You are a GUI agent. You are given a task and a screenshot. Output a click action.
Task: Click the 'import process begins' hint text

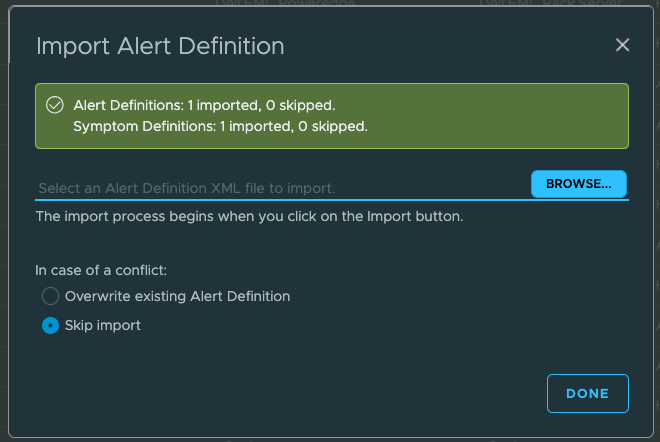click(249, 216)
